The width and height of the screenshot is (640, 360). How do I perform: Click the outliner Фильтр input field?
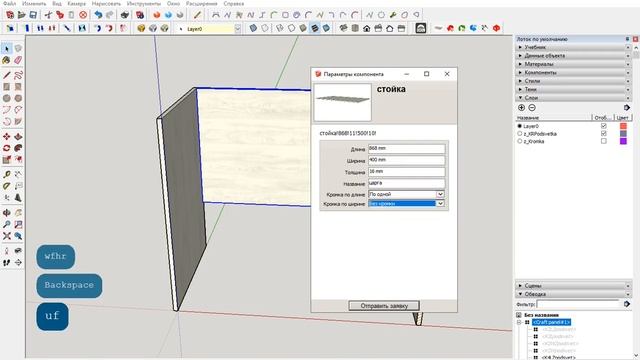(579, 304)
